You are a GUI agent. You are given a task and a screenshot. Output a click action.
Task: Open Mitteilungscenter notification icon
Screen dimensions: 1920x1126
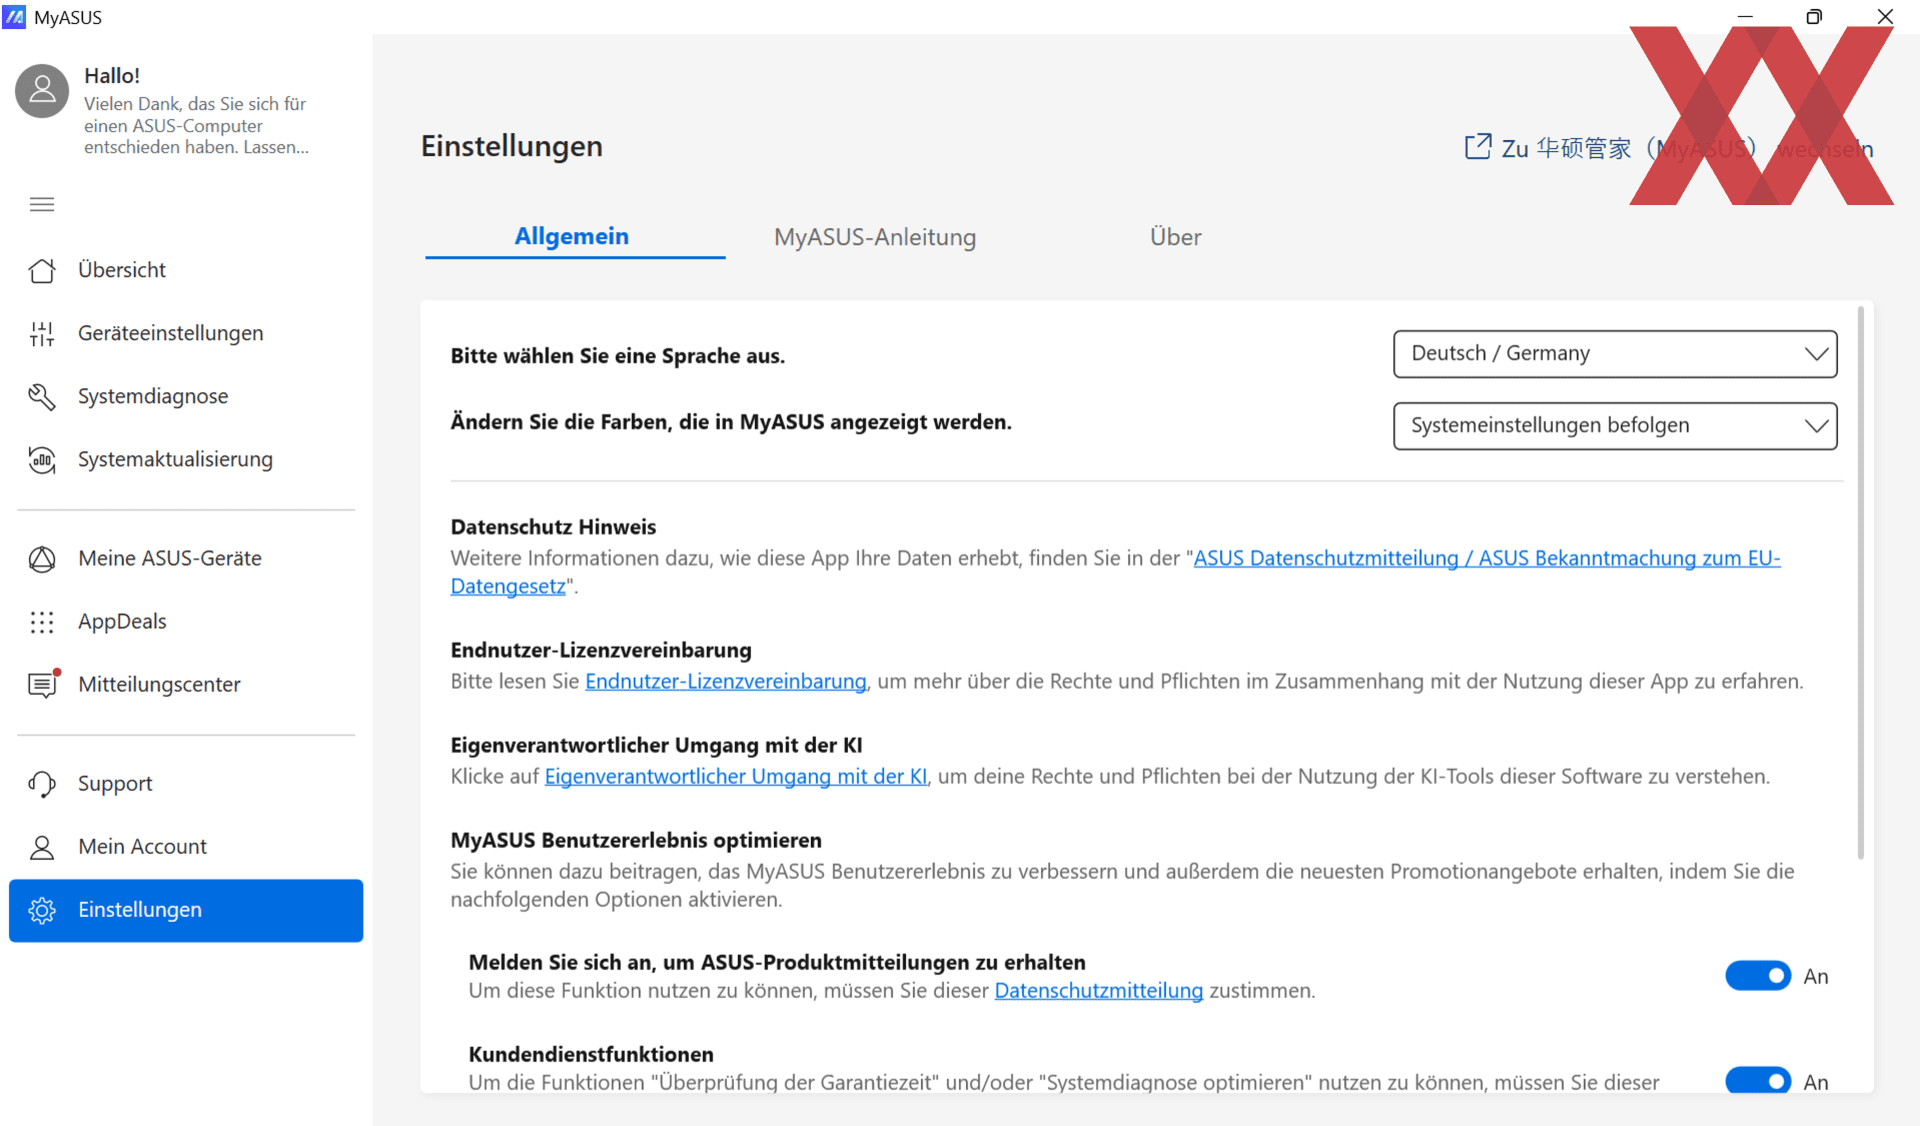42,685
